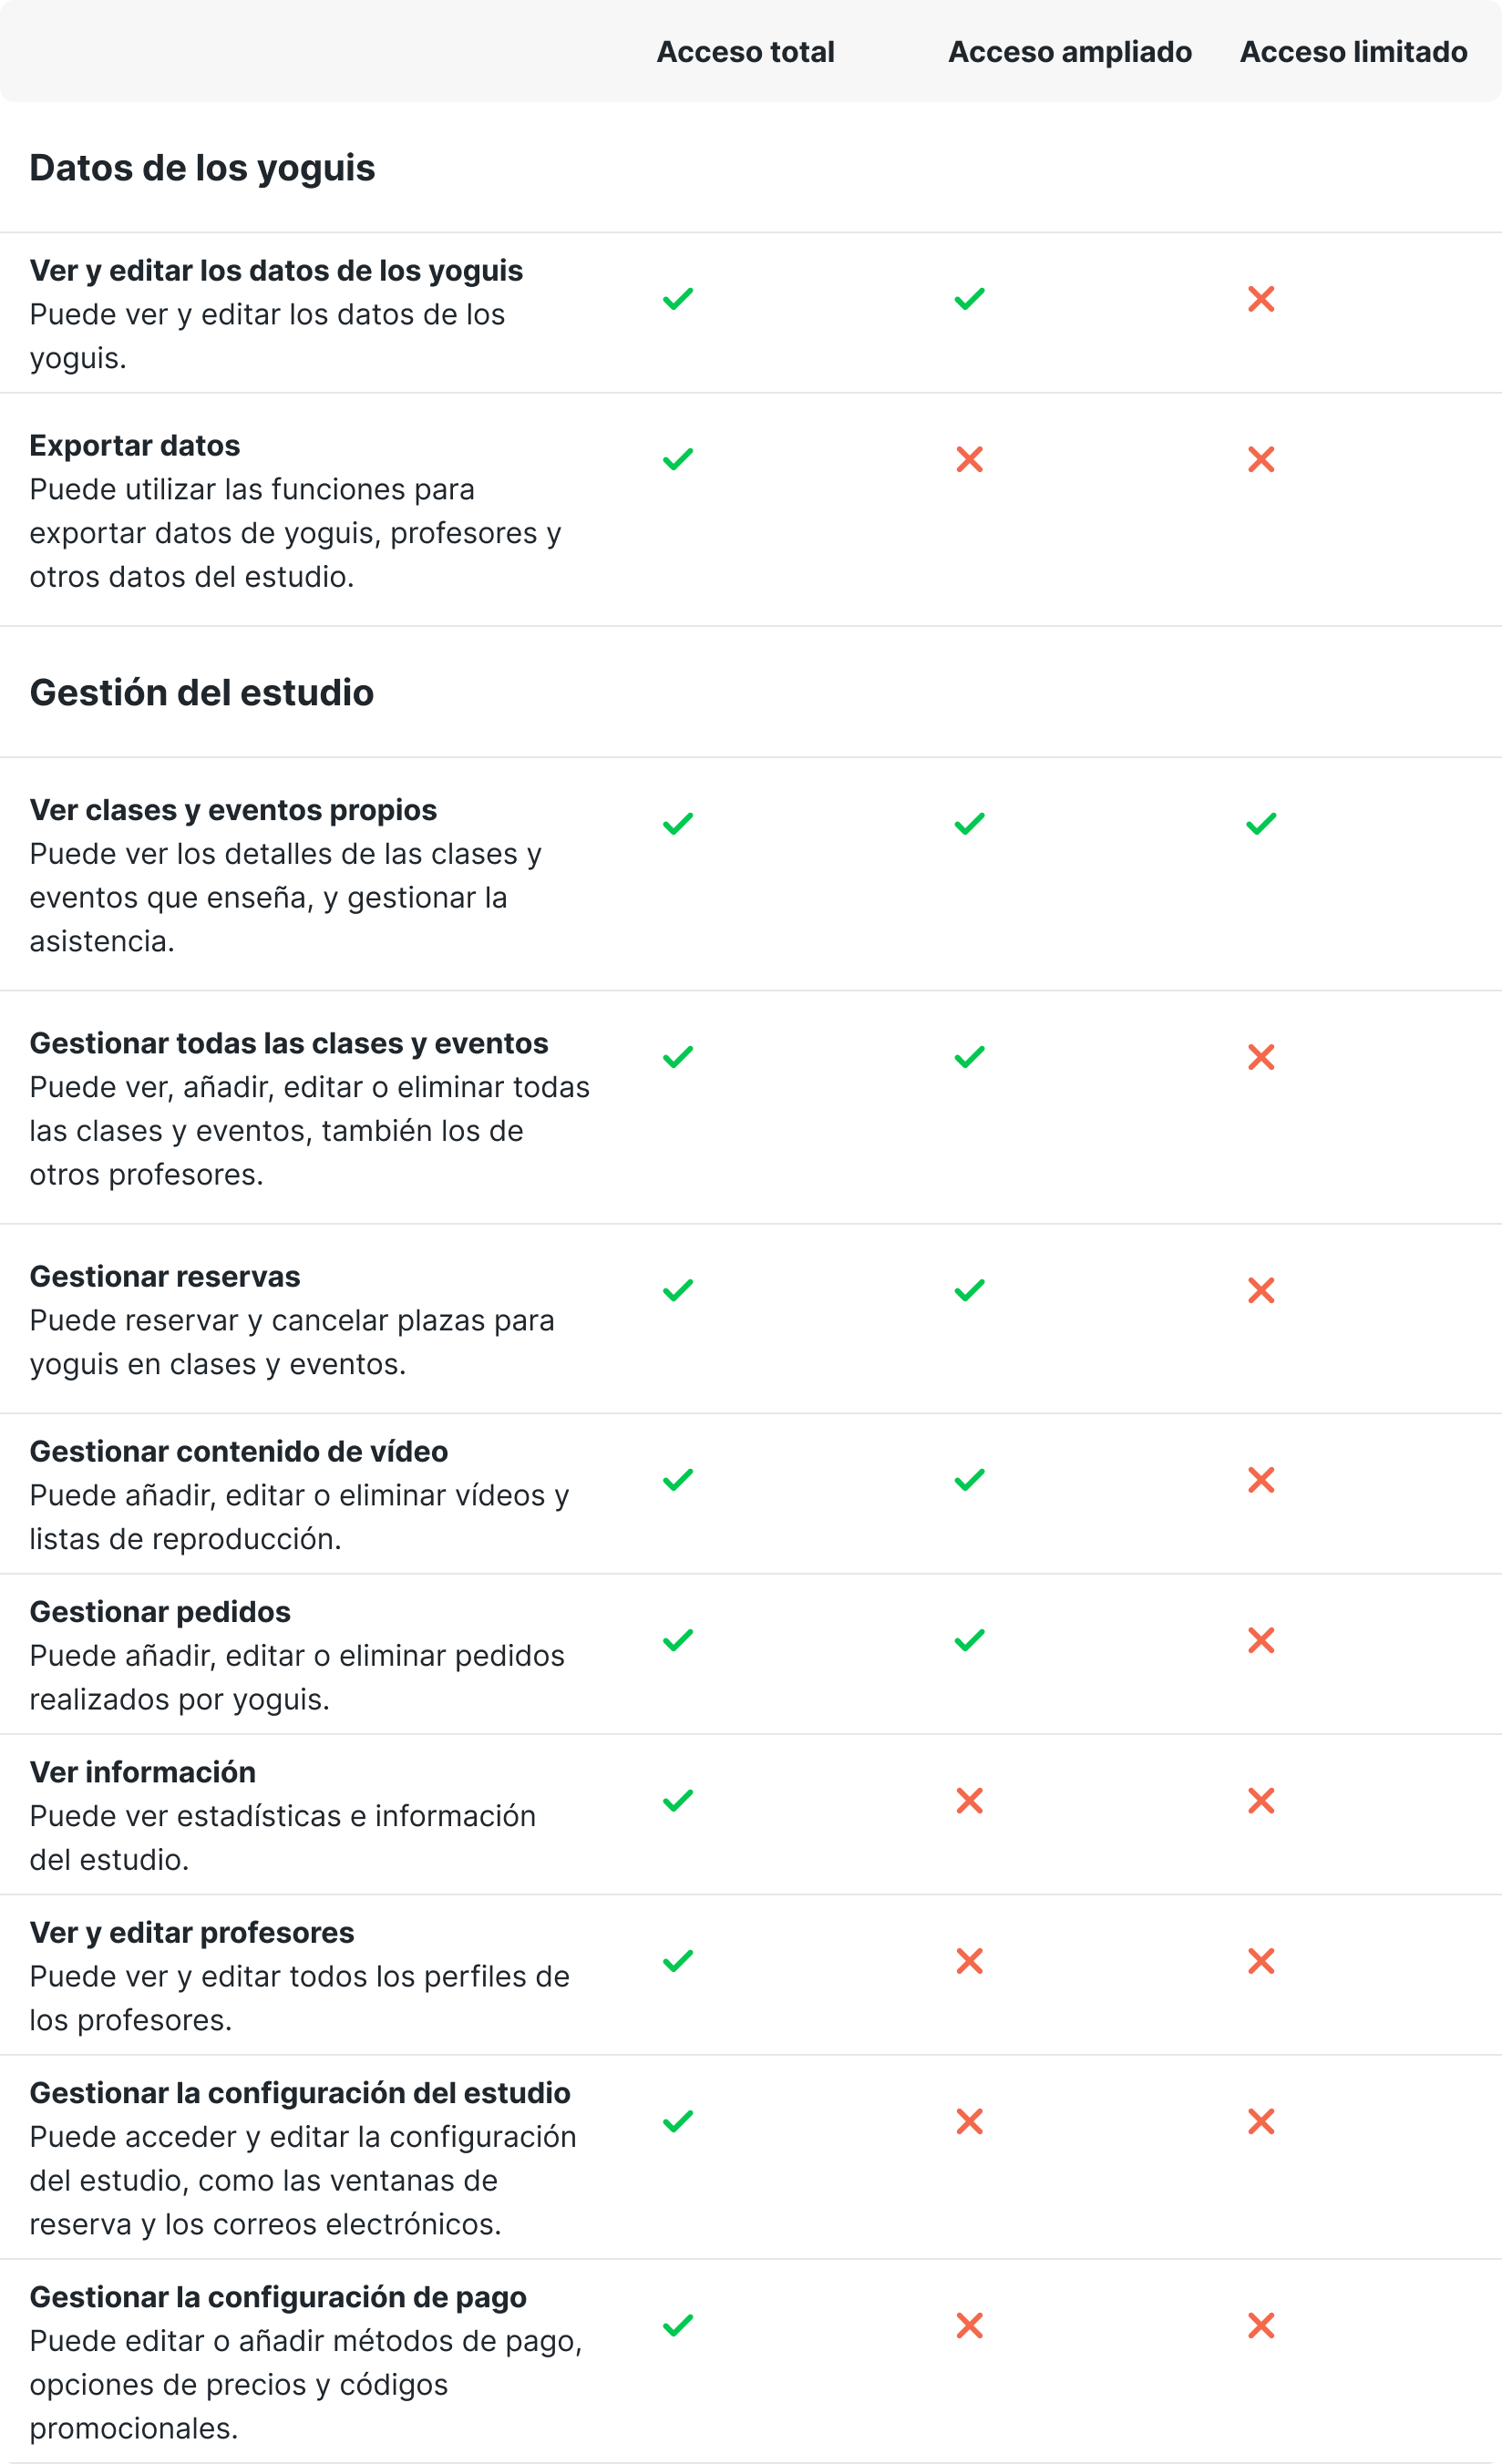Viewport: 1502px width, 2464px height.
Task: Select the Acceso limitado column header
Action: [1353, 52]
